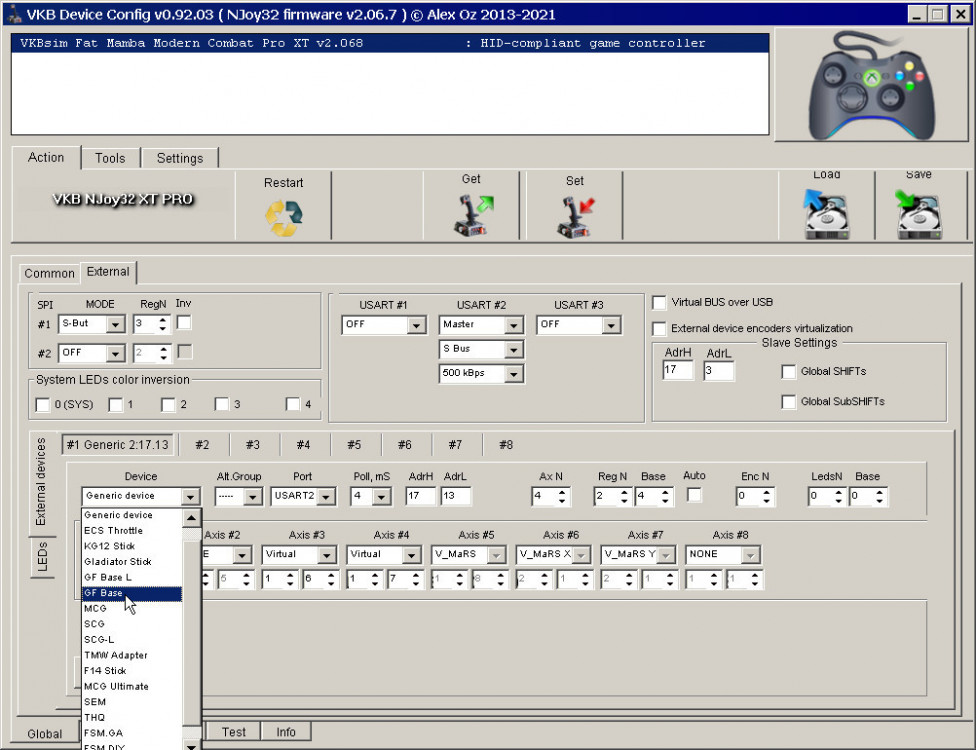
Task: Click the Get joystick icon
Action: tap(471, 216)
